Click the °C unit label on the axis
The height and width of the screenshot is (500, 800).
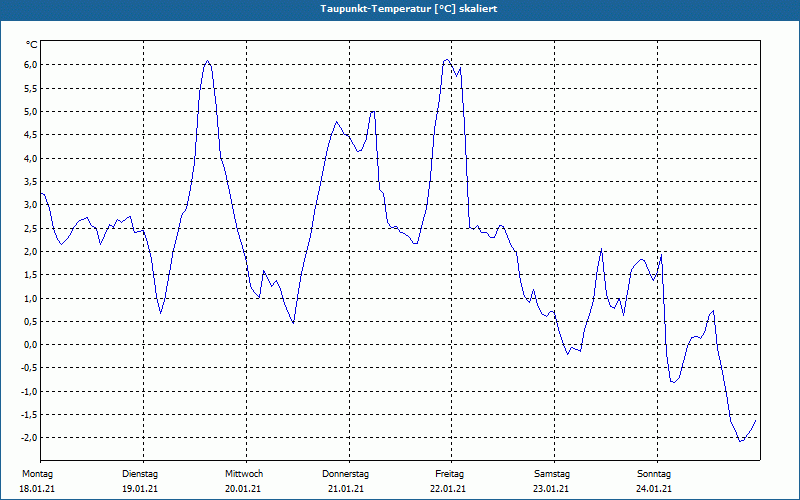32,45
